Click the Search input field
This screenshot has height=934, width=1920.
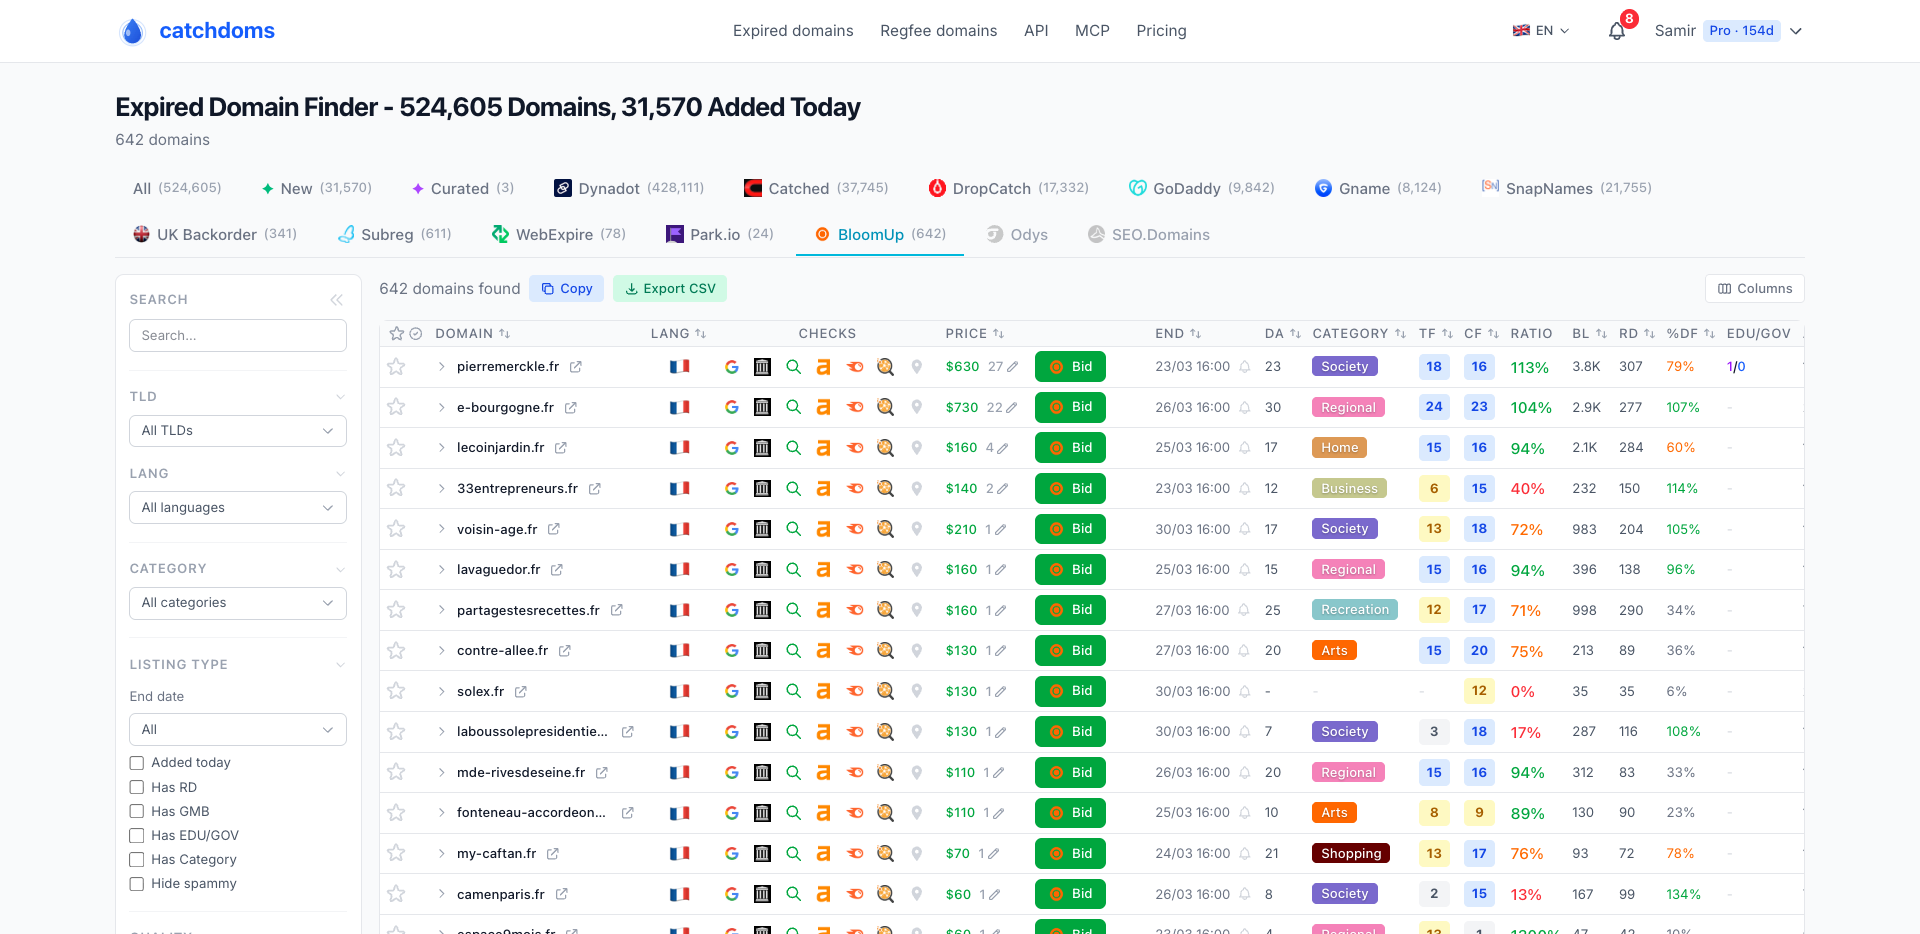(x=238, y=336)
